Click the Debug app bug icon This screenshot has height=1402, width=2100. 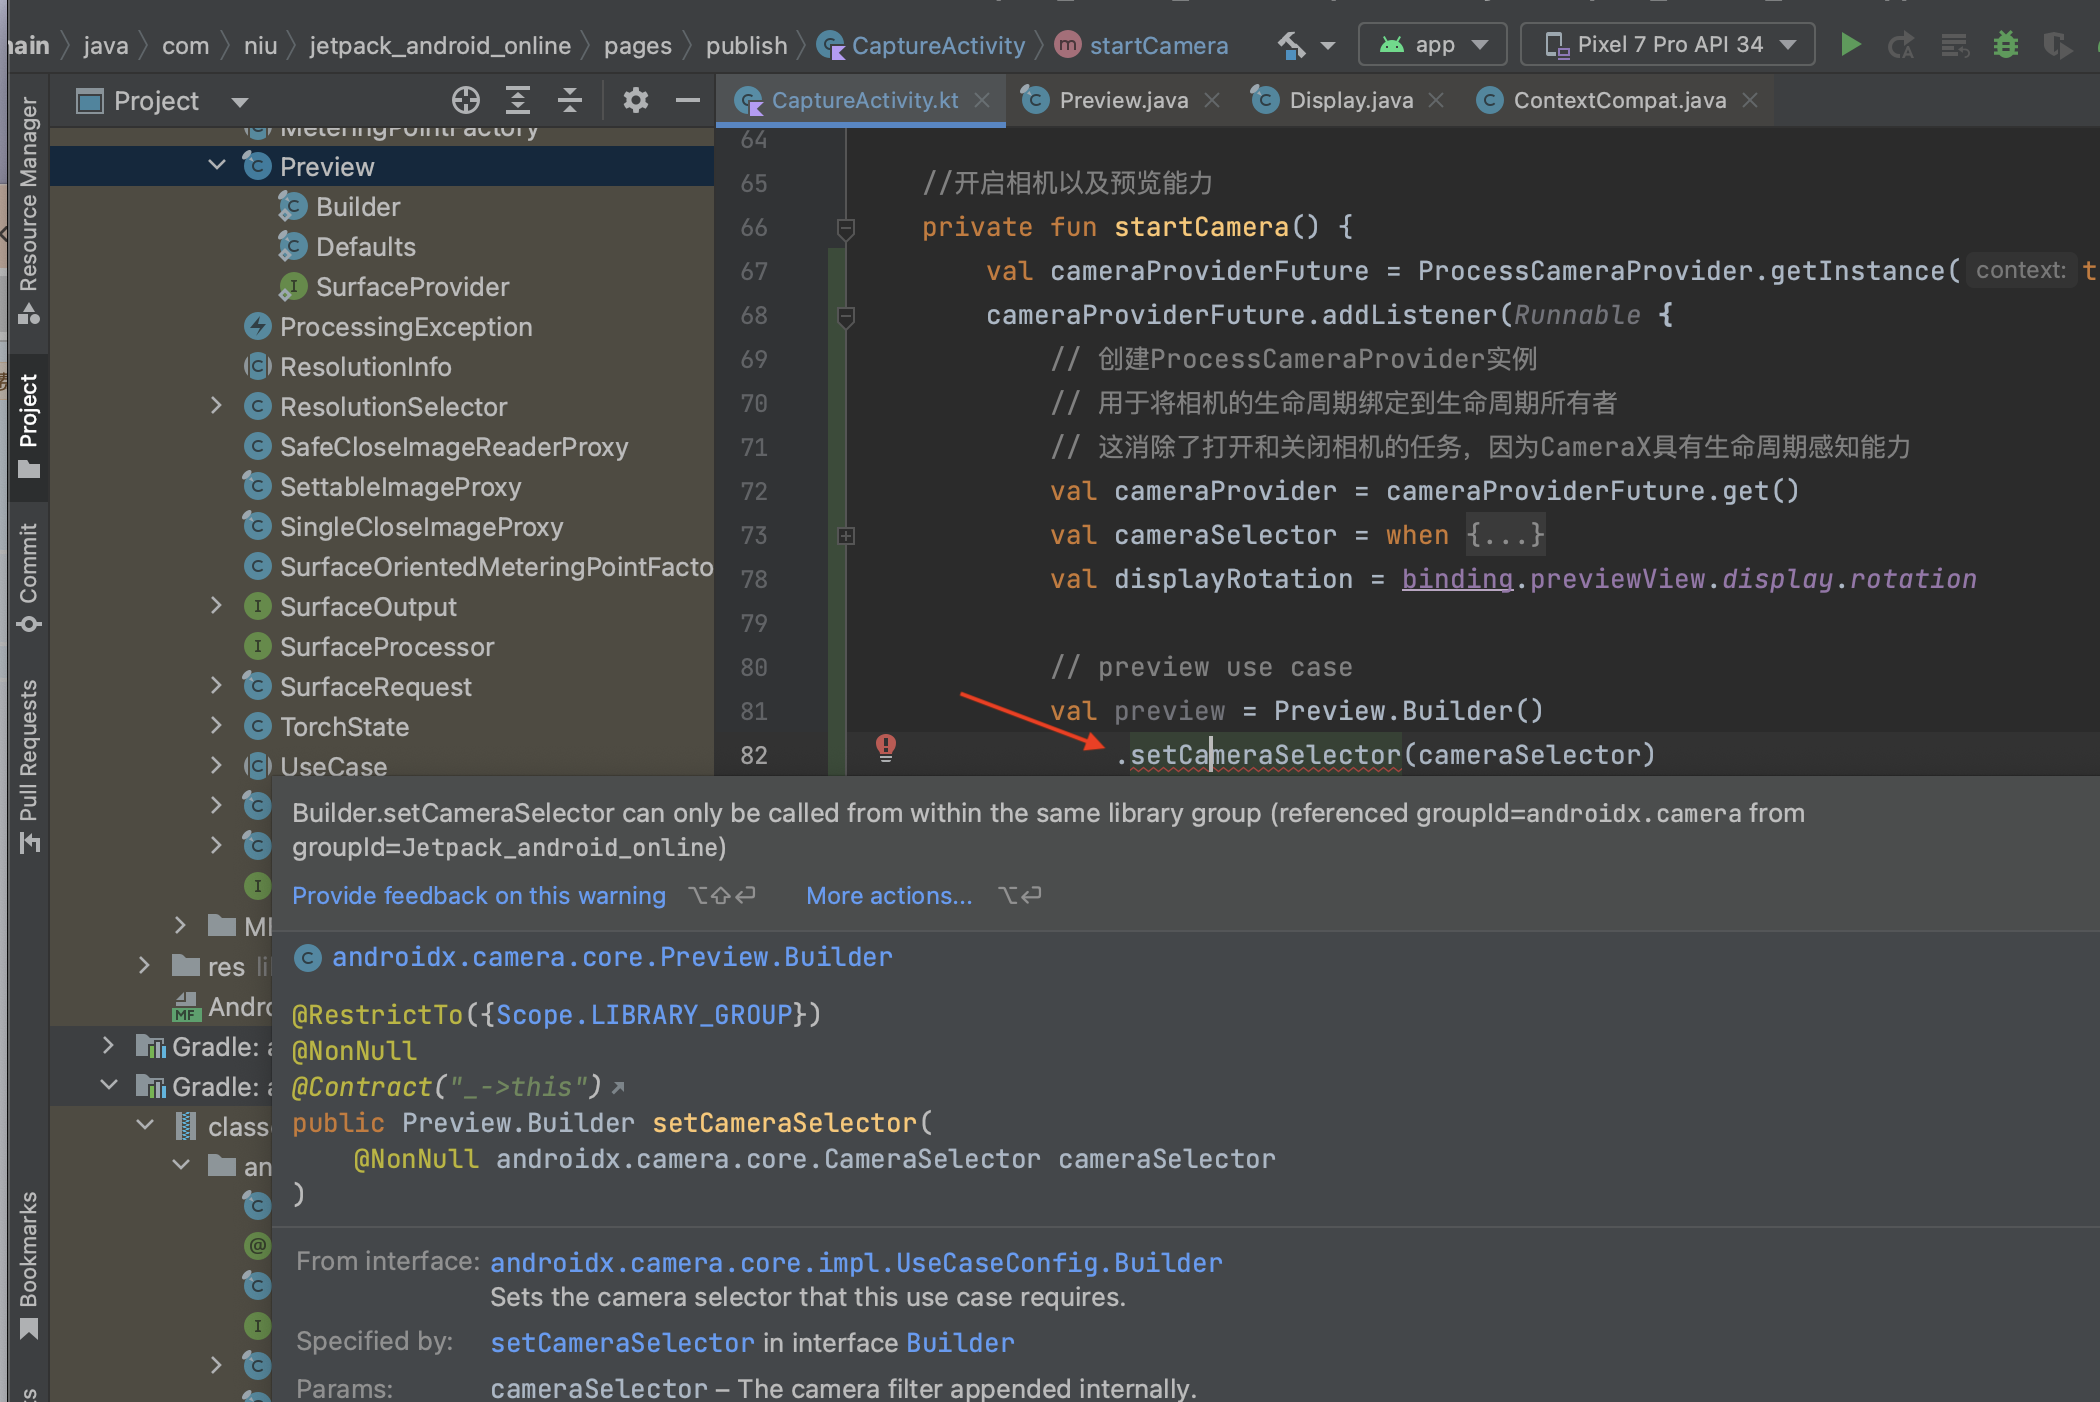(x=2005, y=45)
